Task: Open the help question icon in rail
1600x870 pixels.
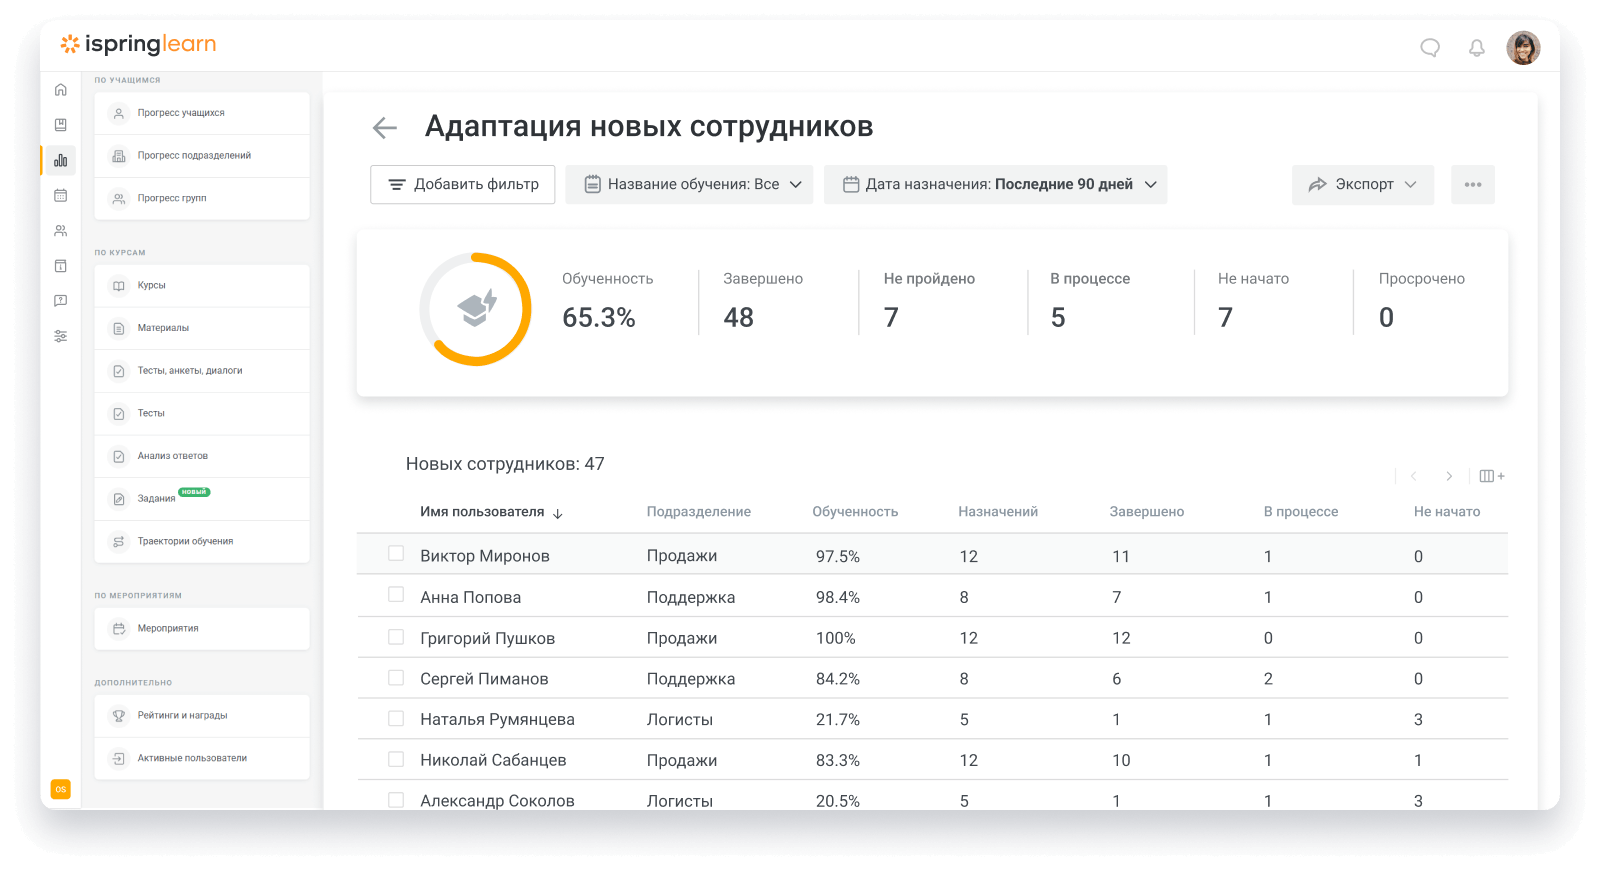Action: point(61,301)
